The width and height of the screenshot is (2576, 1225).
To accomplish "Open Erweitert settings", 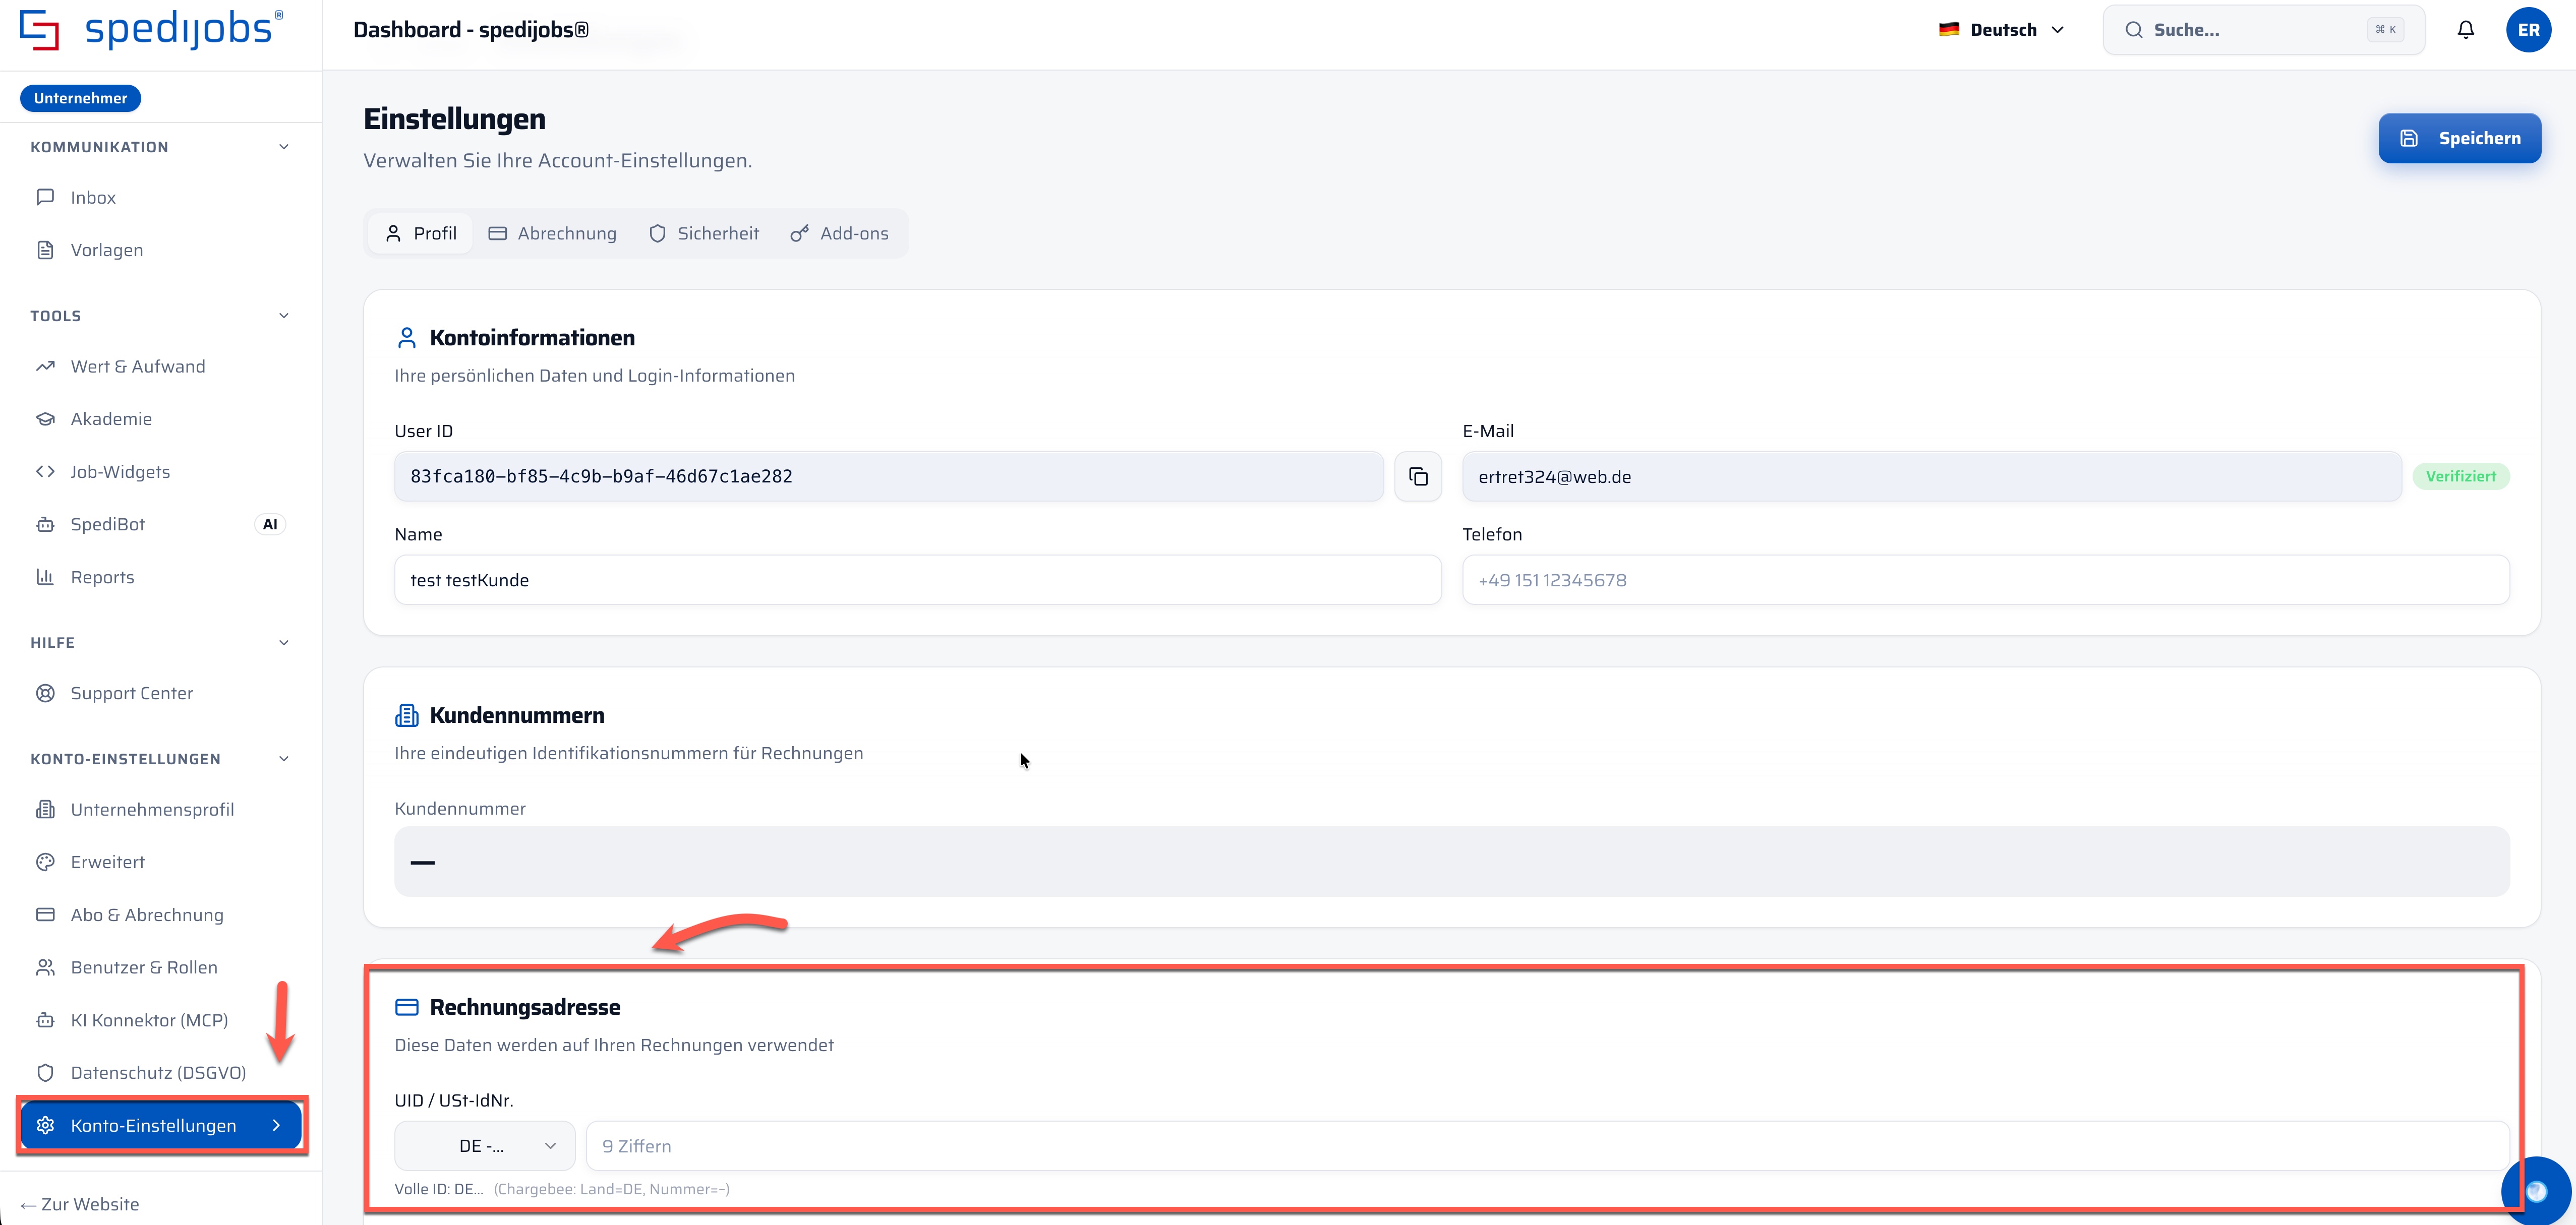I will tap(160, 862).
